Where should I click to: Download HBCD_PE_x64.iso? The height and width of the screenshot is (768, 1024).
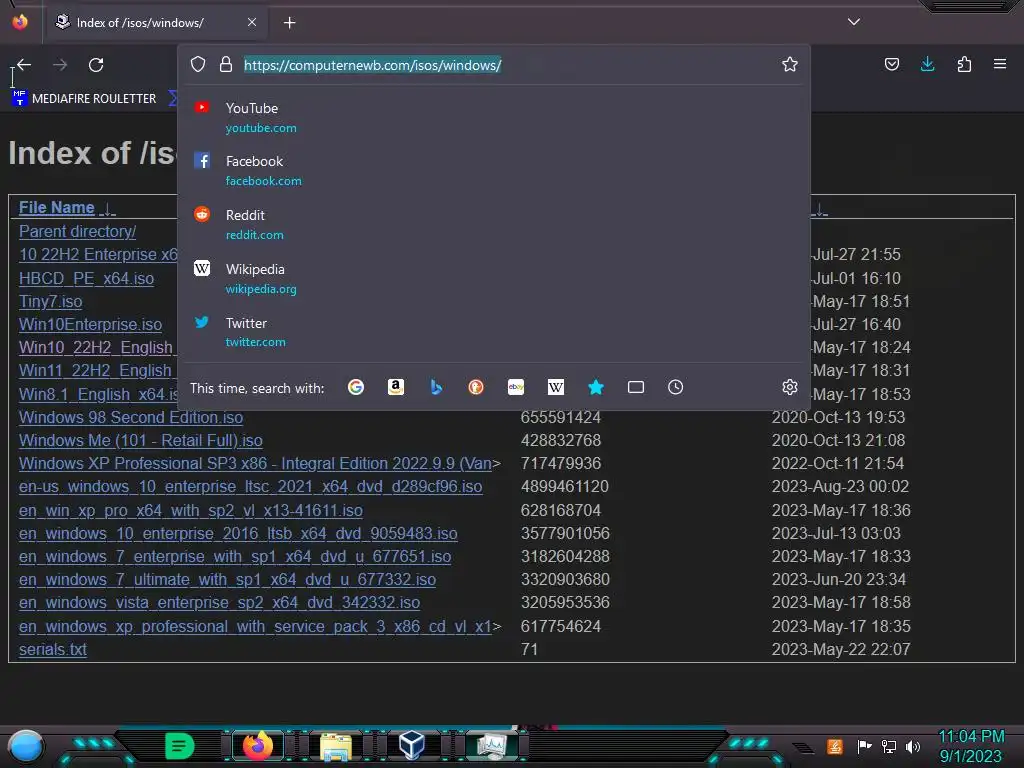(86, 278)
